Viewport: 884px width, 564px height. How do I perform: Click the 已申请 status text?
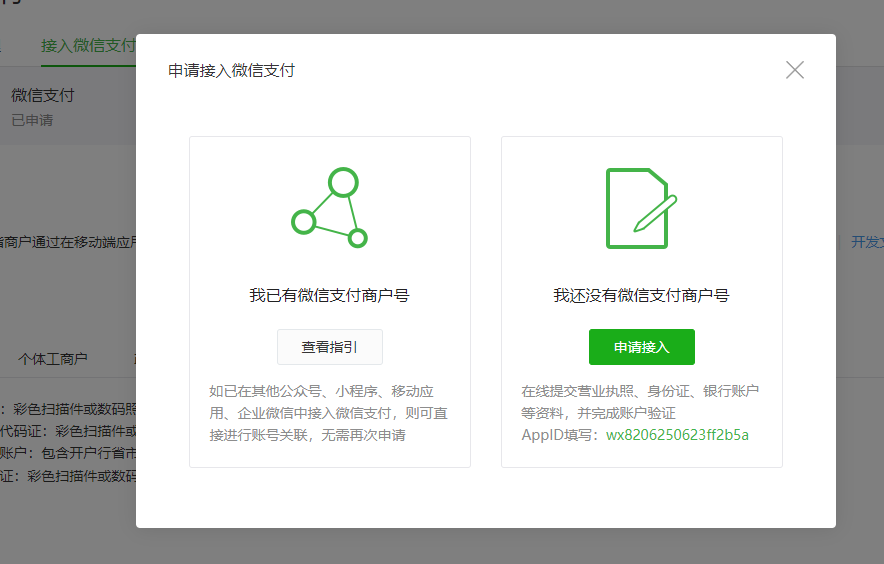[32, 120]
